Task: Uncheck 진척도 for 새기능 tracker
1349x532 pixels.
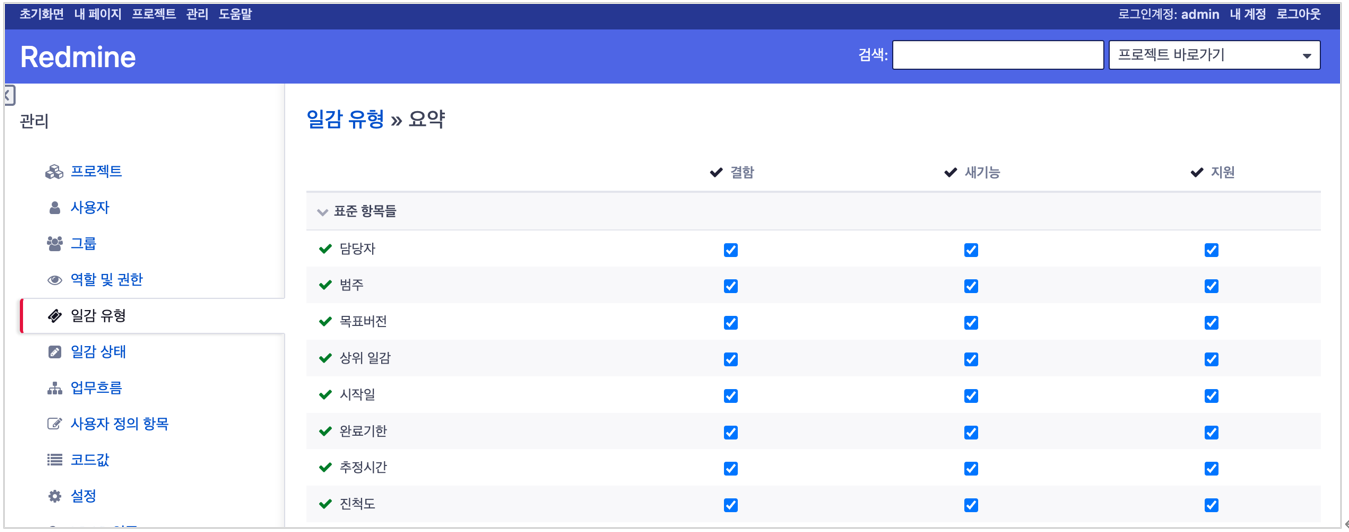Action: (971, 505)
